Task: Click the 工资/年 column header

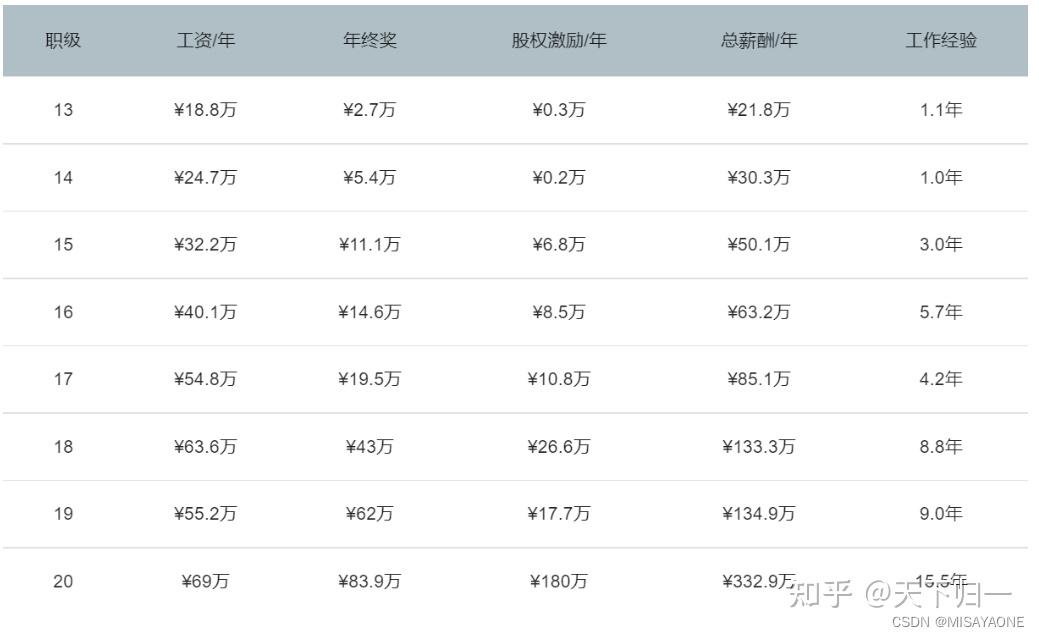Action: coord(206,41)
